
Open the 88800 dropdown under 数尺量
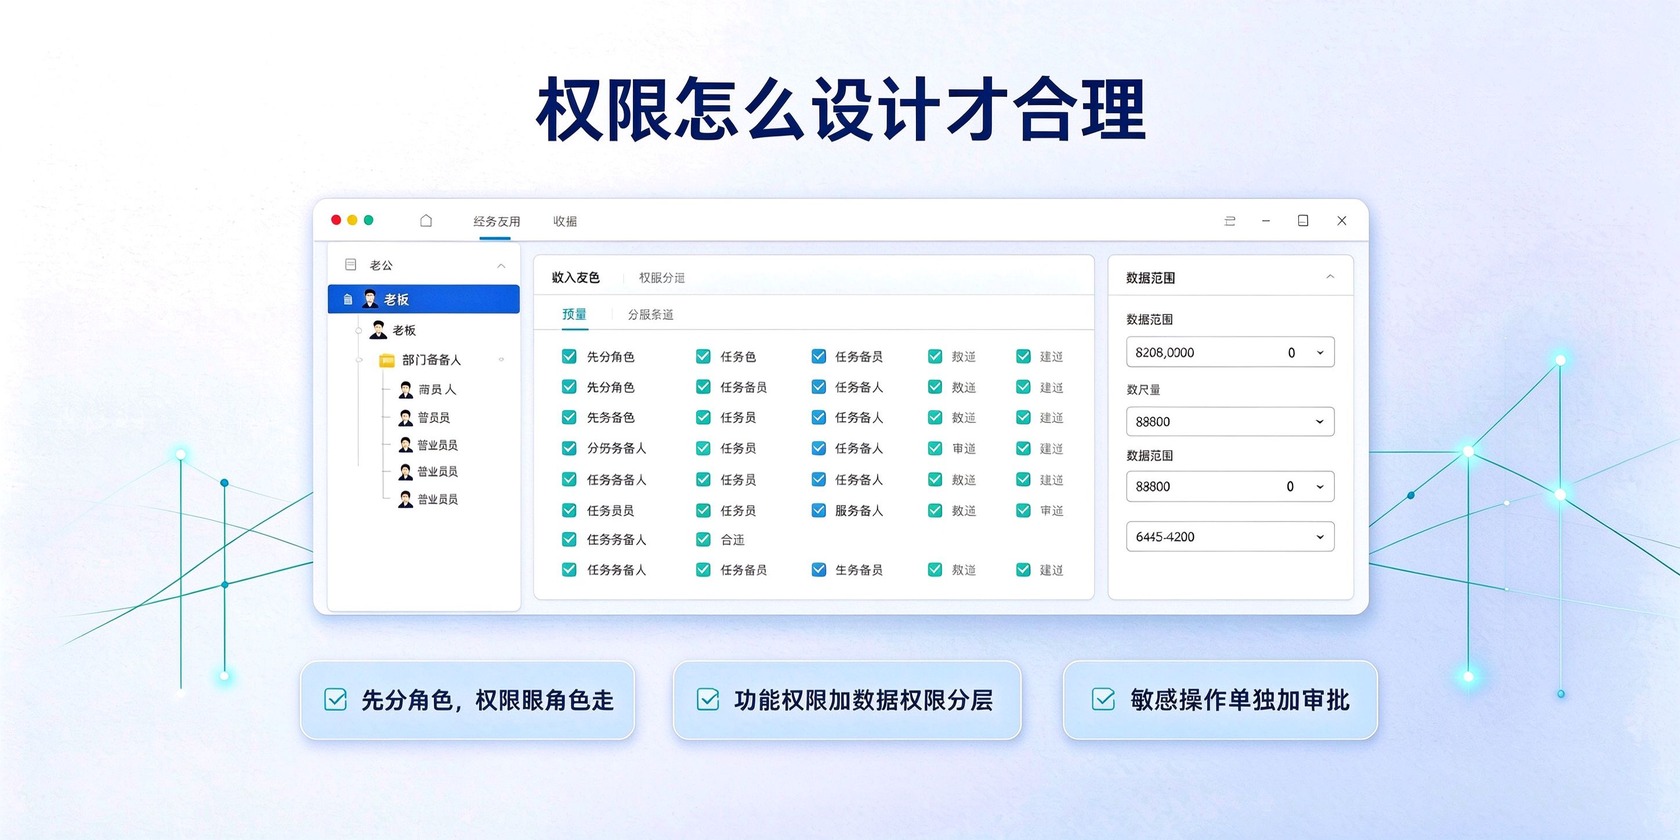coord(1230,421)
